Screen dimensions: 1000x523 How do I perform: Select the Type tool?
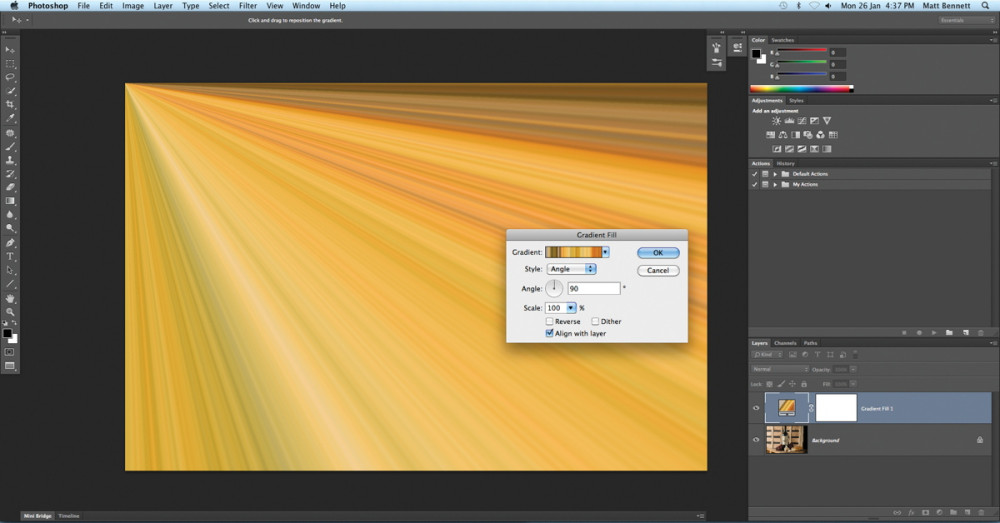pyautogui.click(x=10, y=256)
